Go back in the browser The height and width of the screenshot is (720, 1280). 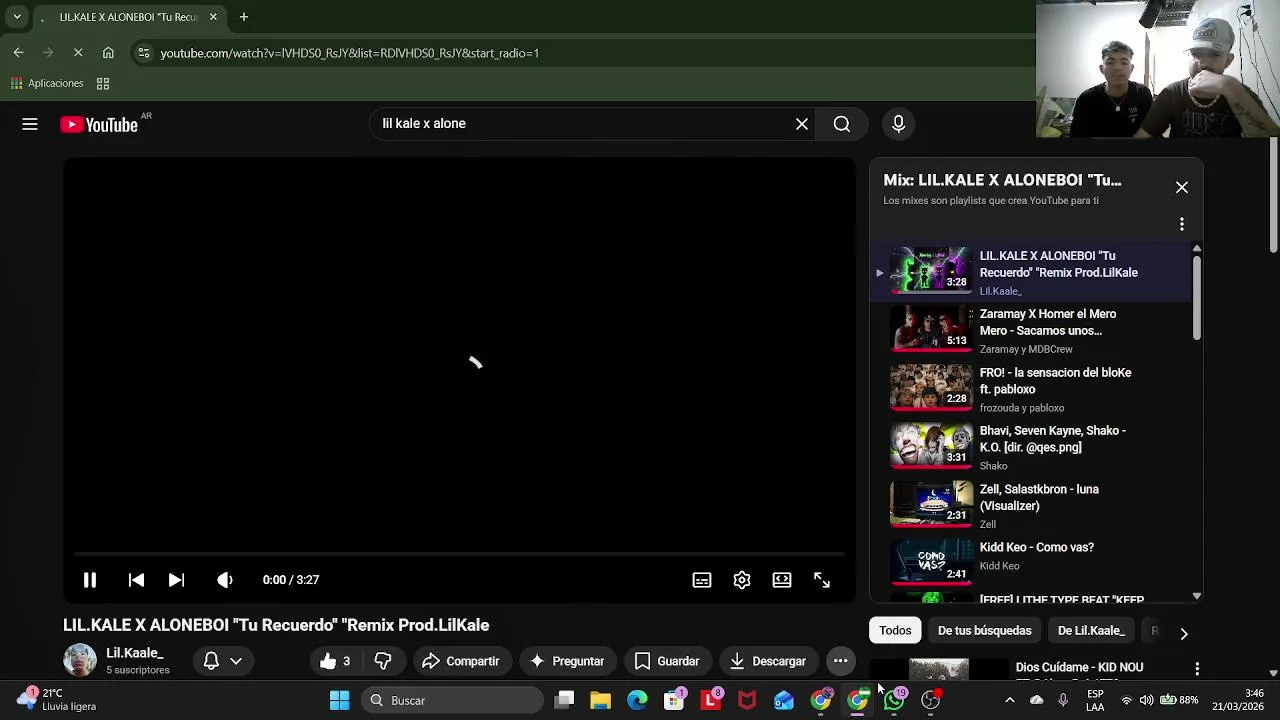click(x=18, y=53)
